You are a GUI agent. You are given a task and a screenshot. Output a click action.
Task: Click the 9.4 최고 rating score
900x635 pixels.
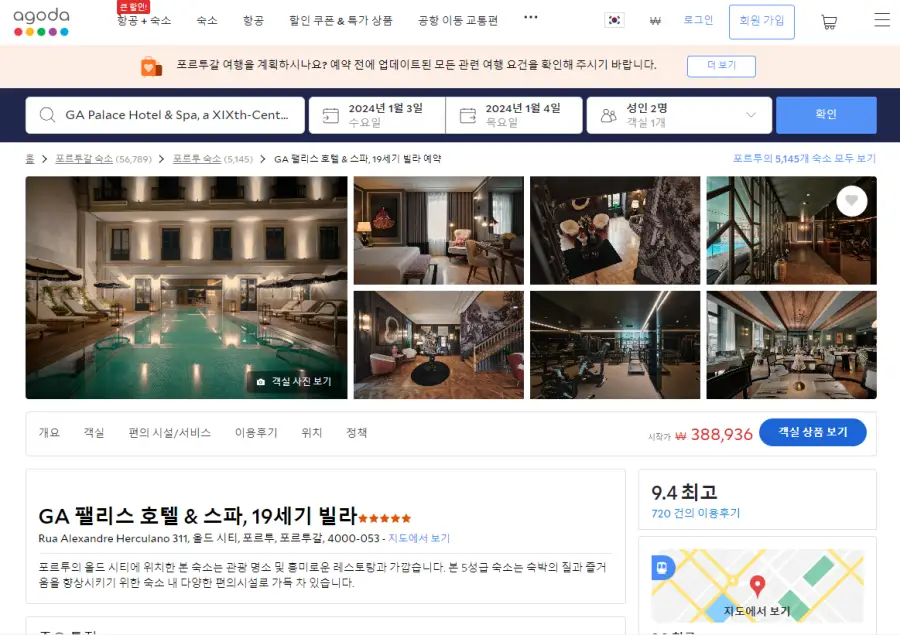coord(684,493)
